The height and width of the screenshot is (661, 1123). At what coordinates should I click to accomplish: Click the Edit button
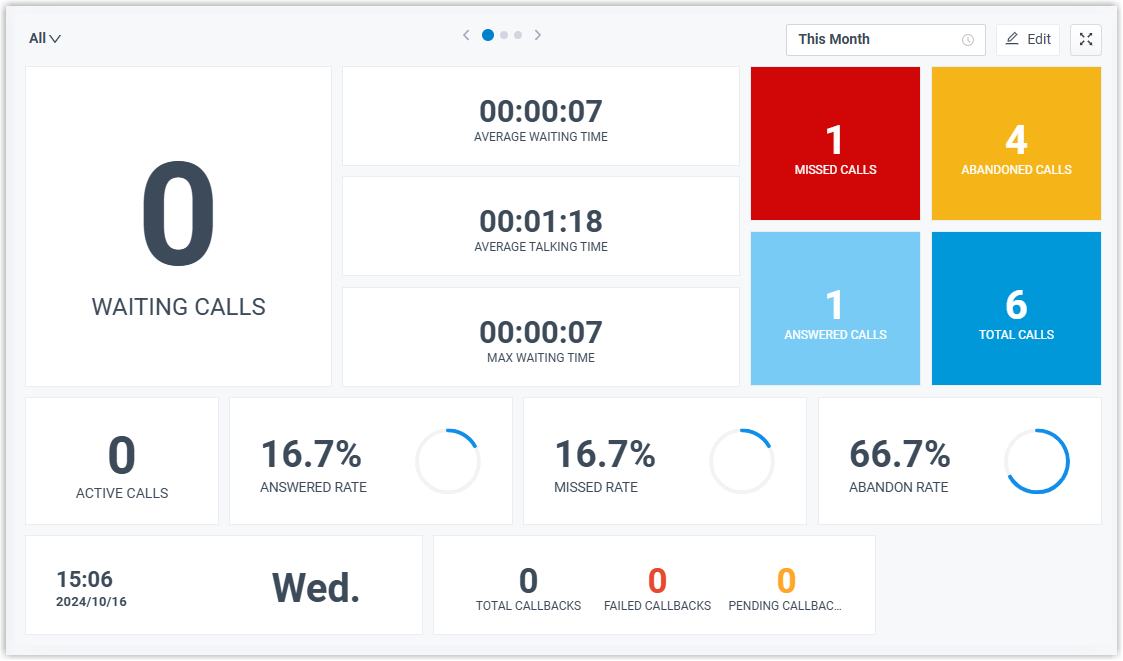(x=1028, y=39)
